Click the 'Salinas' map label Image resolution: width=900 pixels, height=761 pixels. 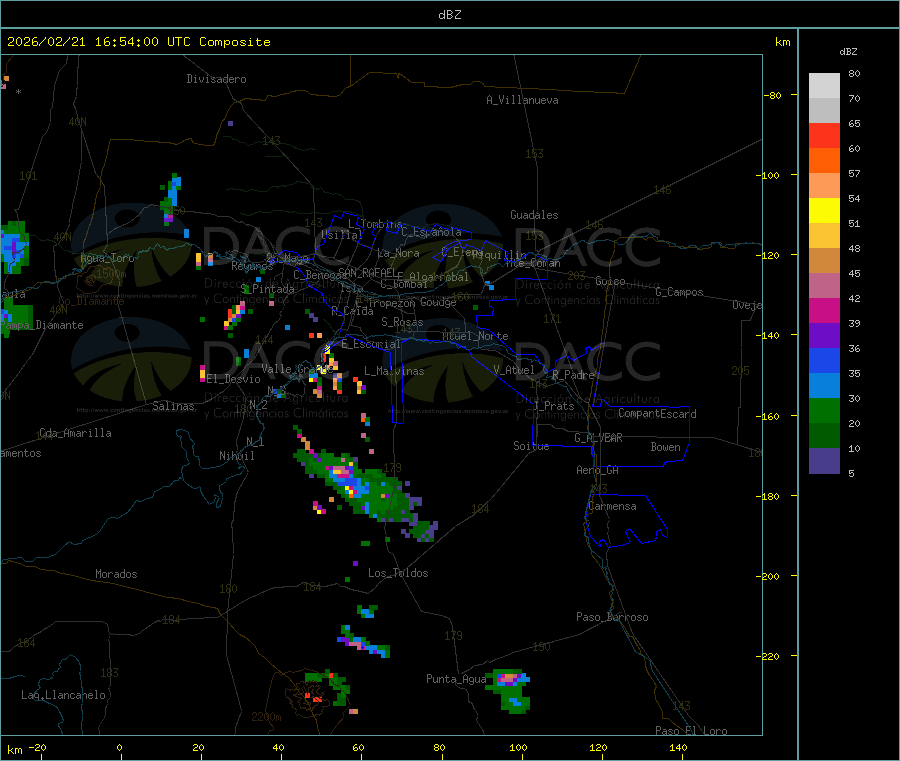pos(173,406)
